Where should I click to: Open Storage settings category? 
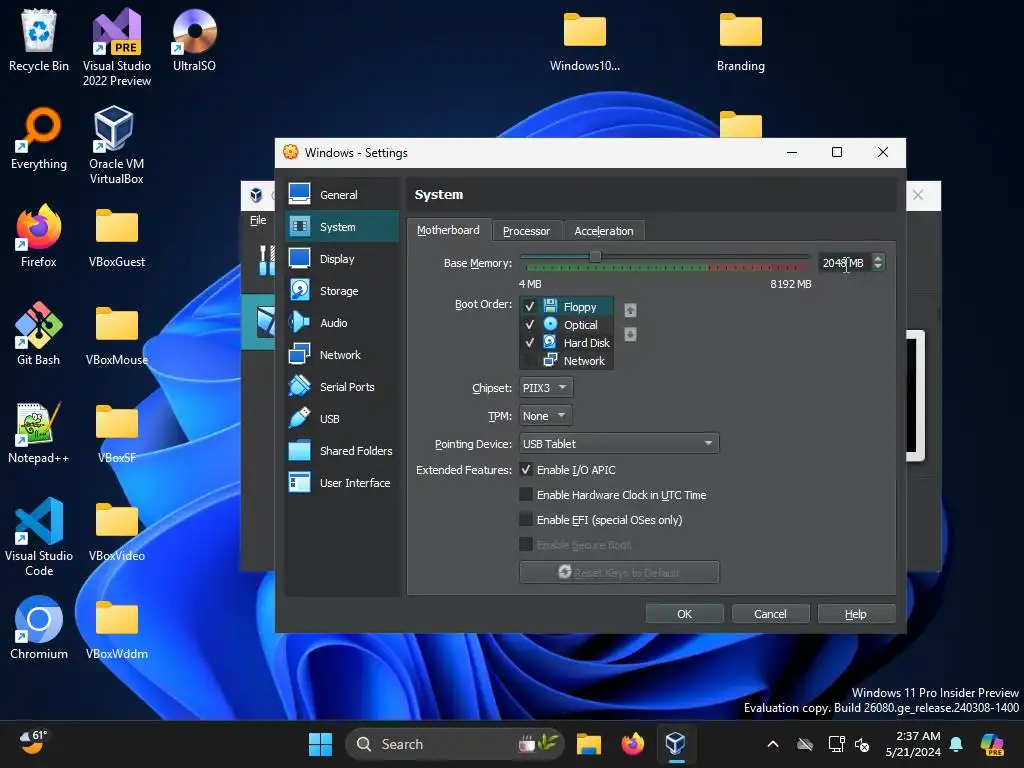pyautogui.click(x=342, y=291)
